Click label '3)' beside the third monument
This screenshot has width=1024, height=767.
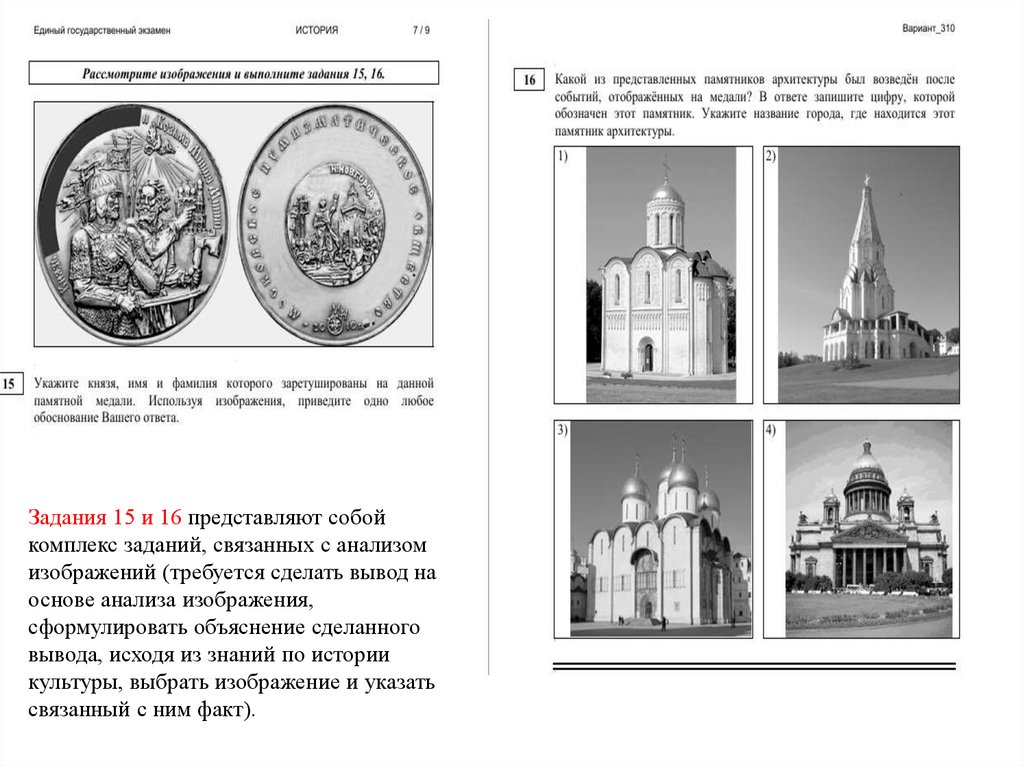[x=563, y=429]
